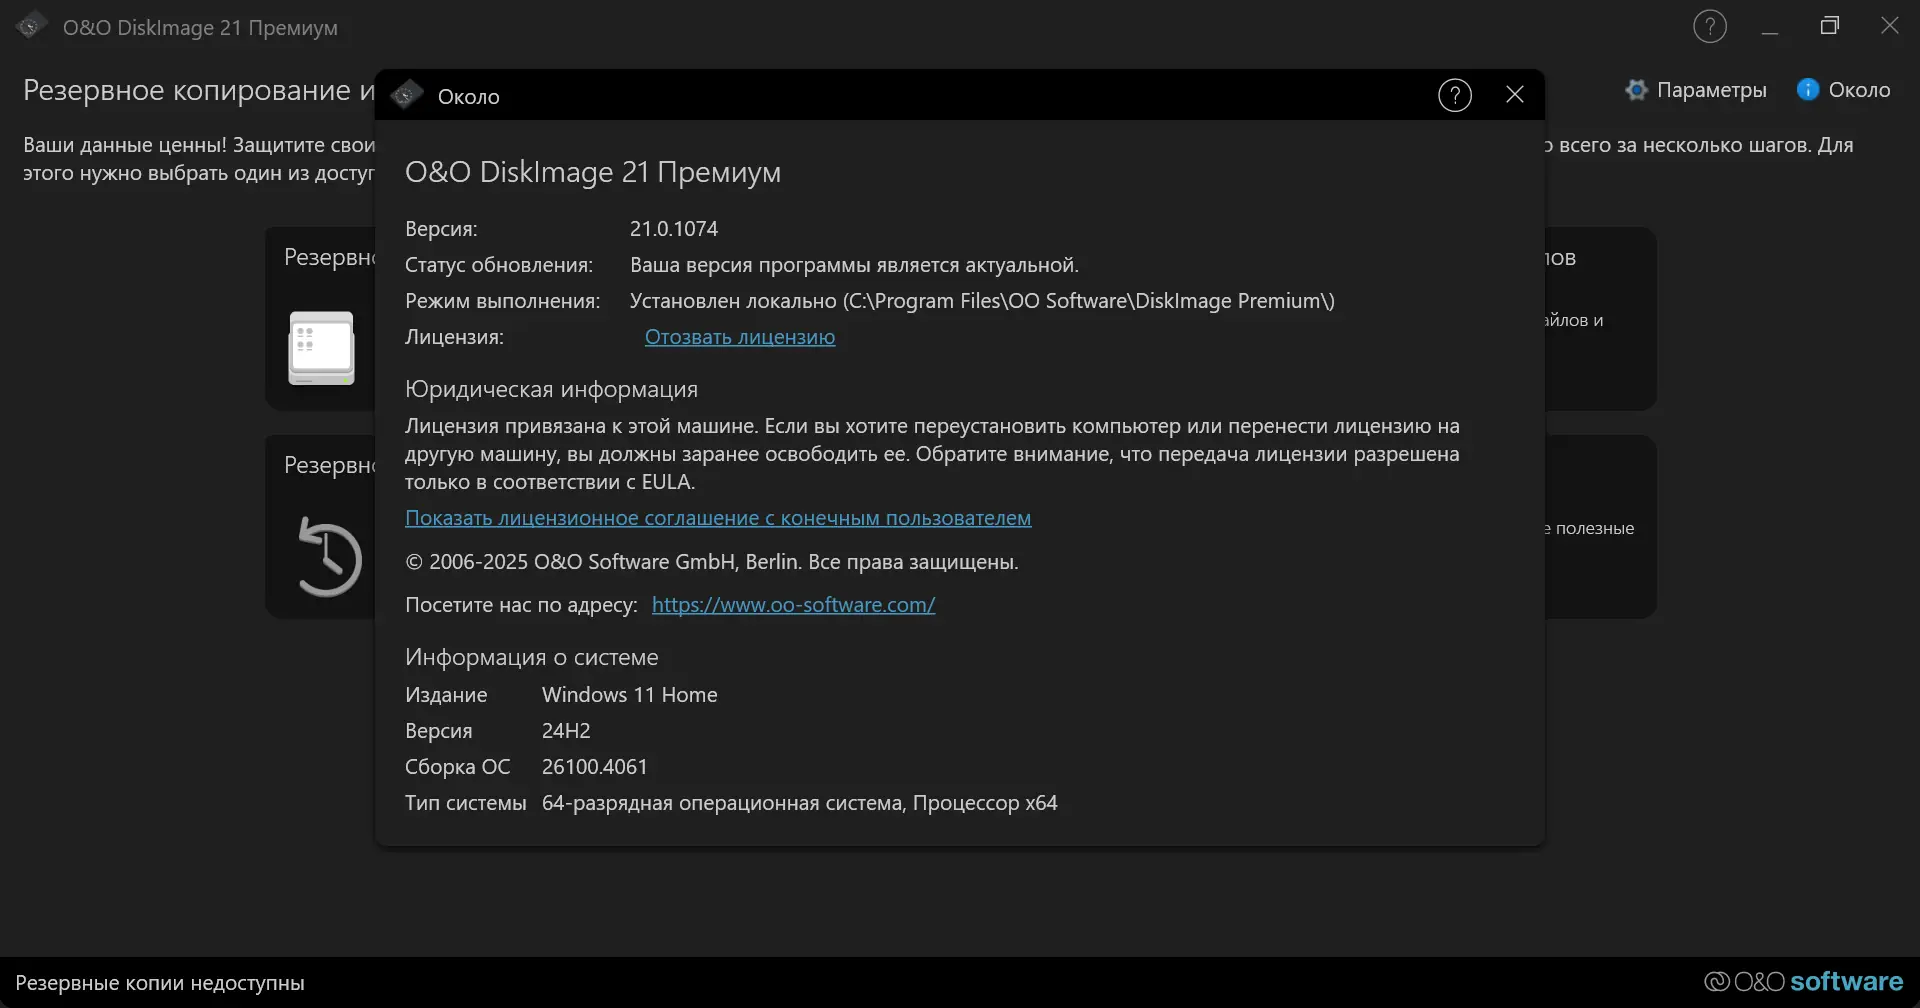Screen dimensions: 1920x1008
Task: Click the Резервные копии недоступны status text
Action: click(x=160, y=983)
